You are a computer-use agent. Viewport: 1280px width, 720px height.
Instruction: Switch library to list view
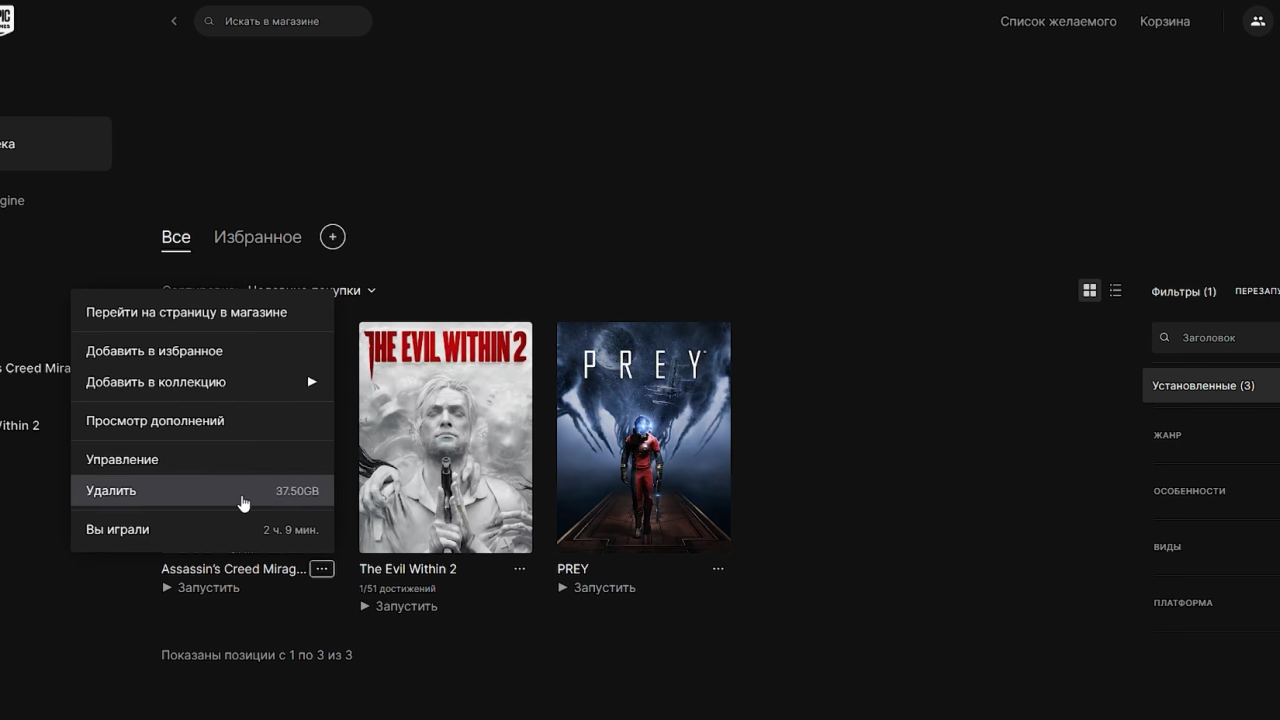(1116, 290)
